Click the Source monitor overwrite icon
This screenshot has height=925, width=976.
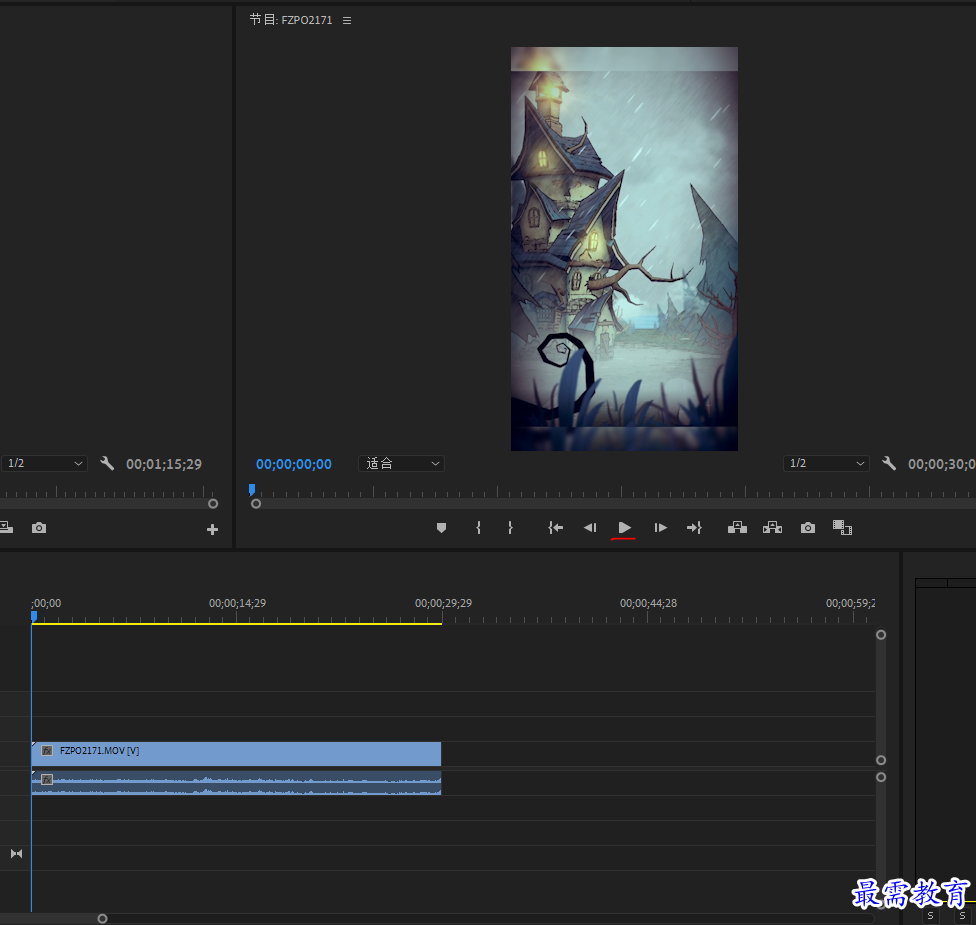(6, 528)
